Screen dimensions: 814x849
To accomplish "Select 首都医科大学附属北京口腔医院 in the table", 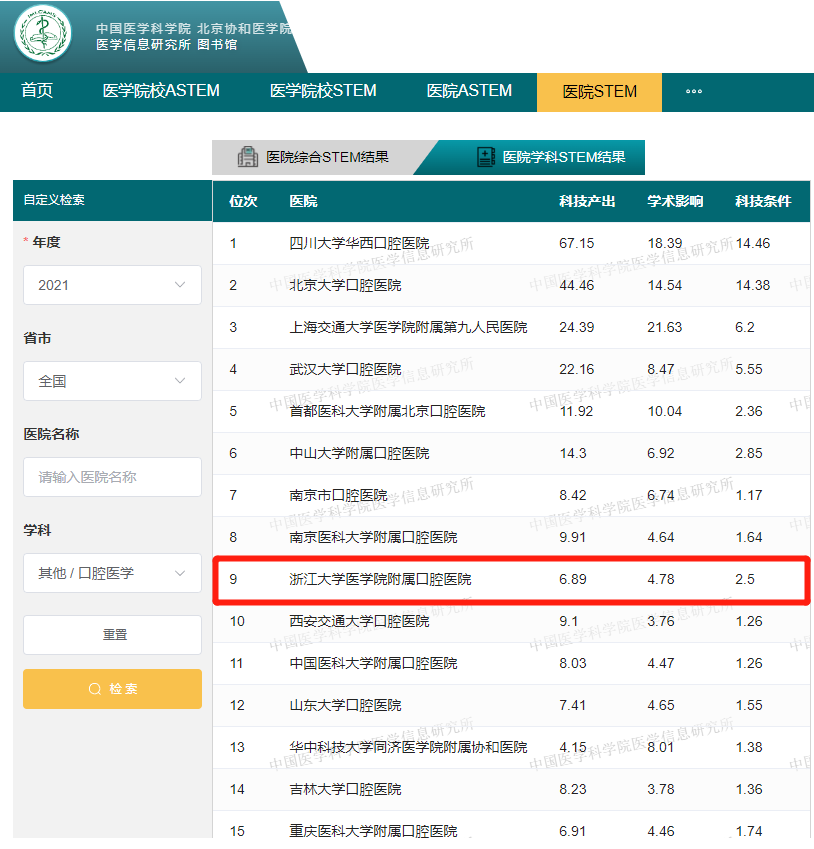I will point(387,411).
